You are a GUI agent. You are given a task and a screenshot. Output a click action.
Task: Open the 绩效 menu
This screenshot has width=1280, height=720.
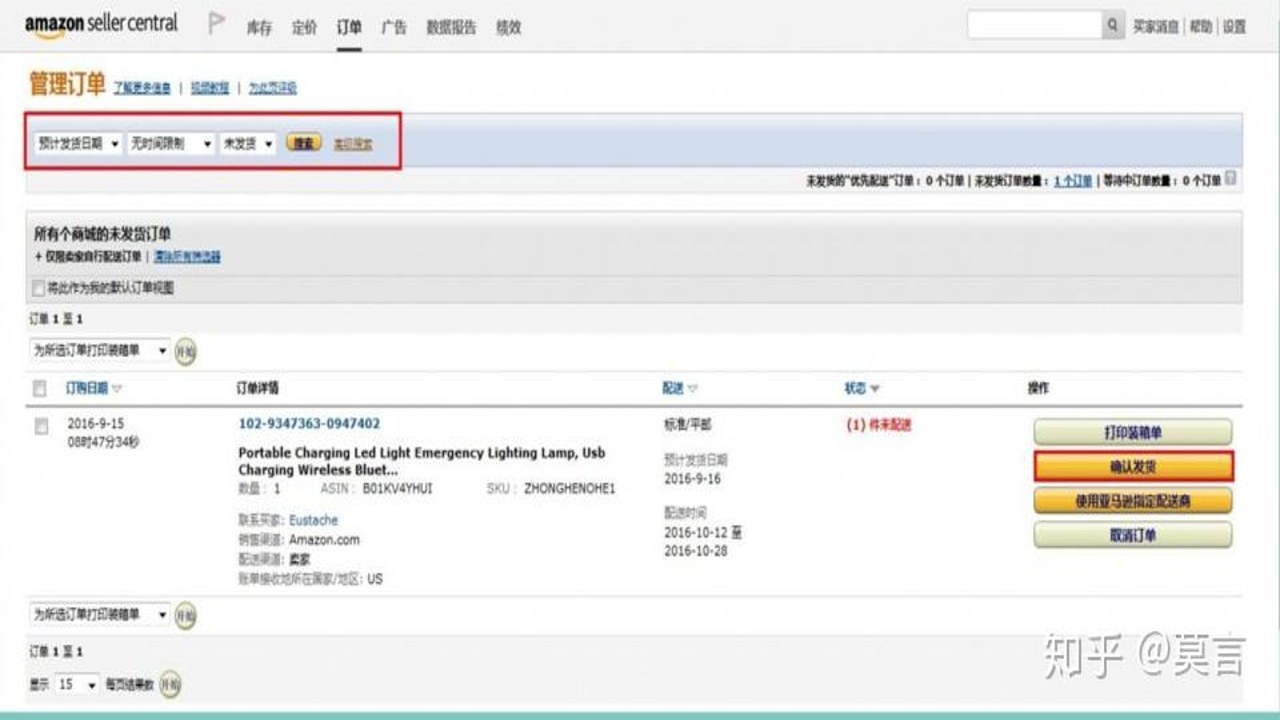click(x=509, y=28)
